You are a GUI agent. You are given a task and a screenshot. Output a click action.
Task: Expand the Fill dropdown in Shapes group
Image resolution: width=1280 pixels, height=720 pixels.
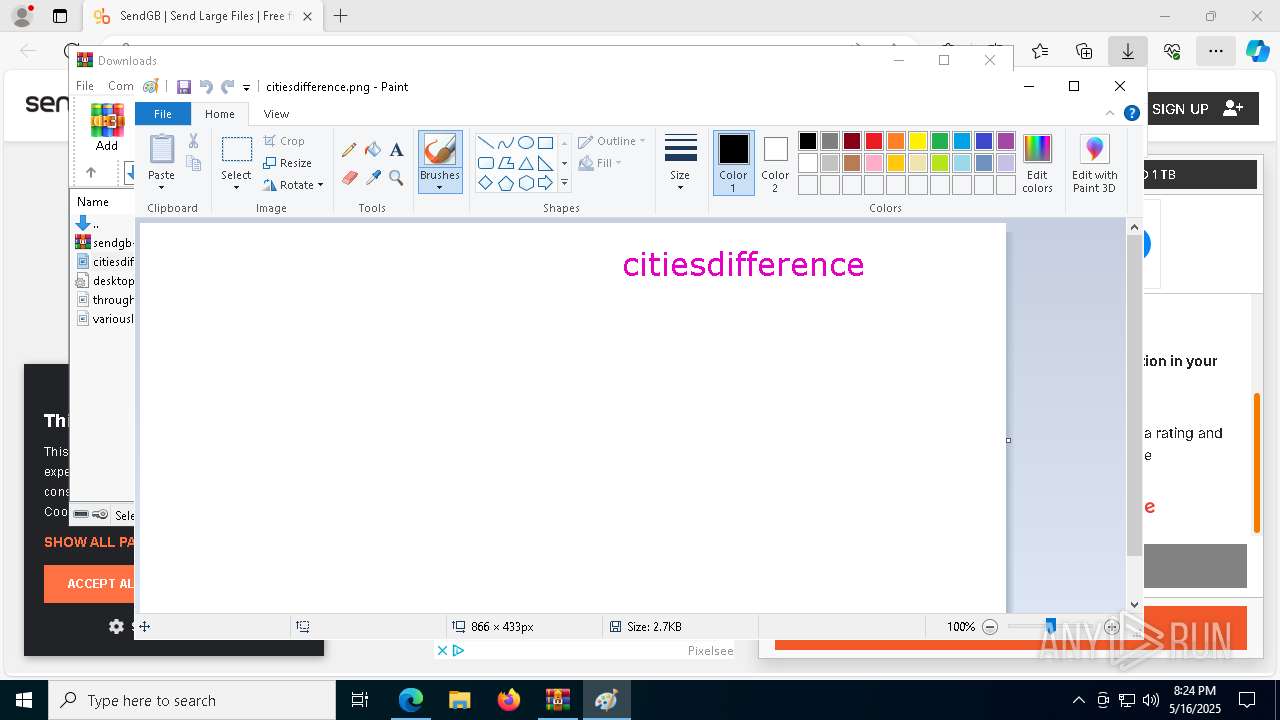pos(618,163)
